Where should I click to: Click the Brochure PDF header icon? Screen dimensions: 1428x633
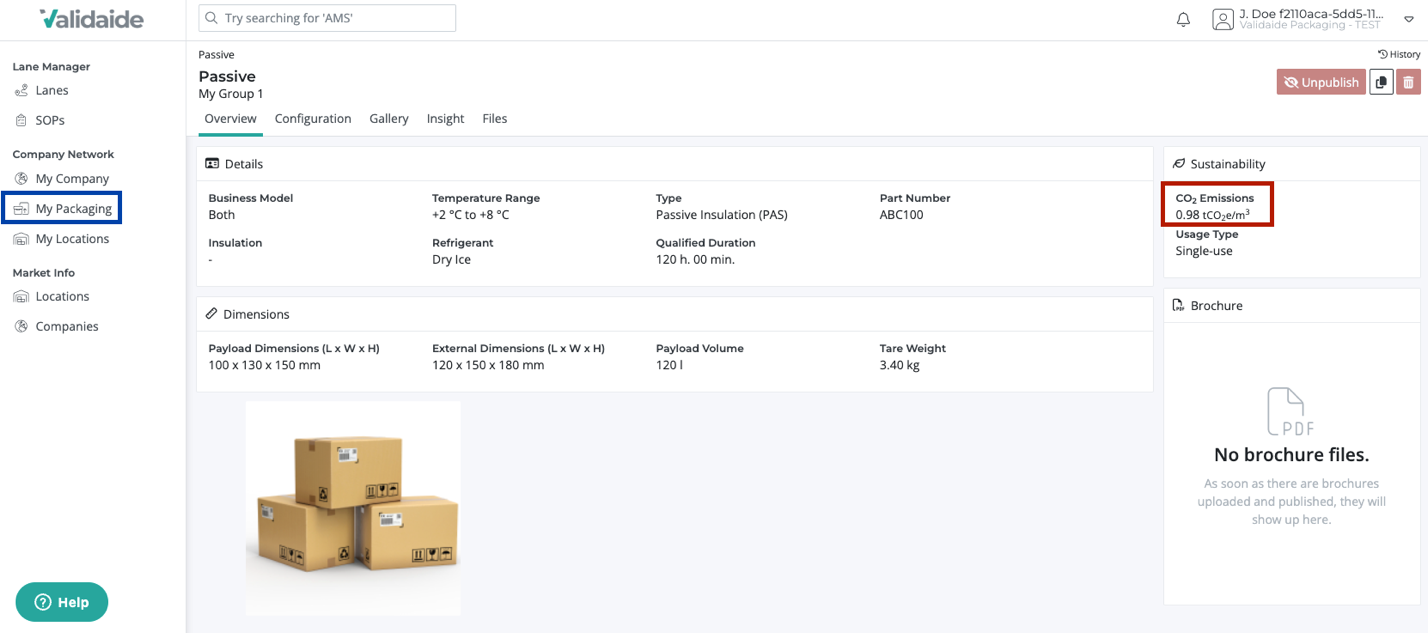click(x=1179, y=305)
